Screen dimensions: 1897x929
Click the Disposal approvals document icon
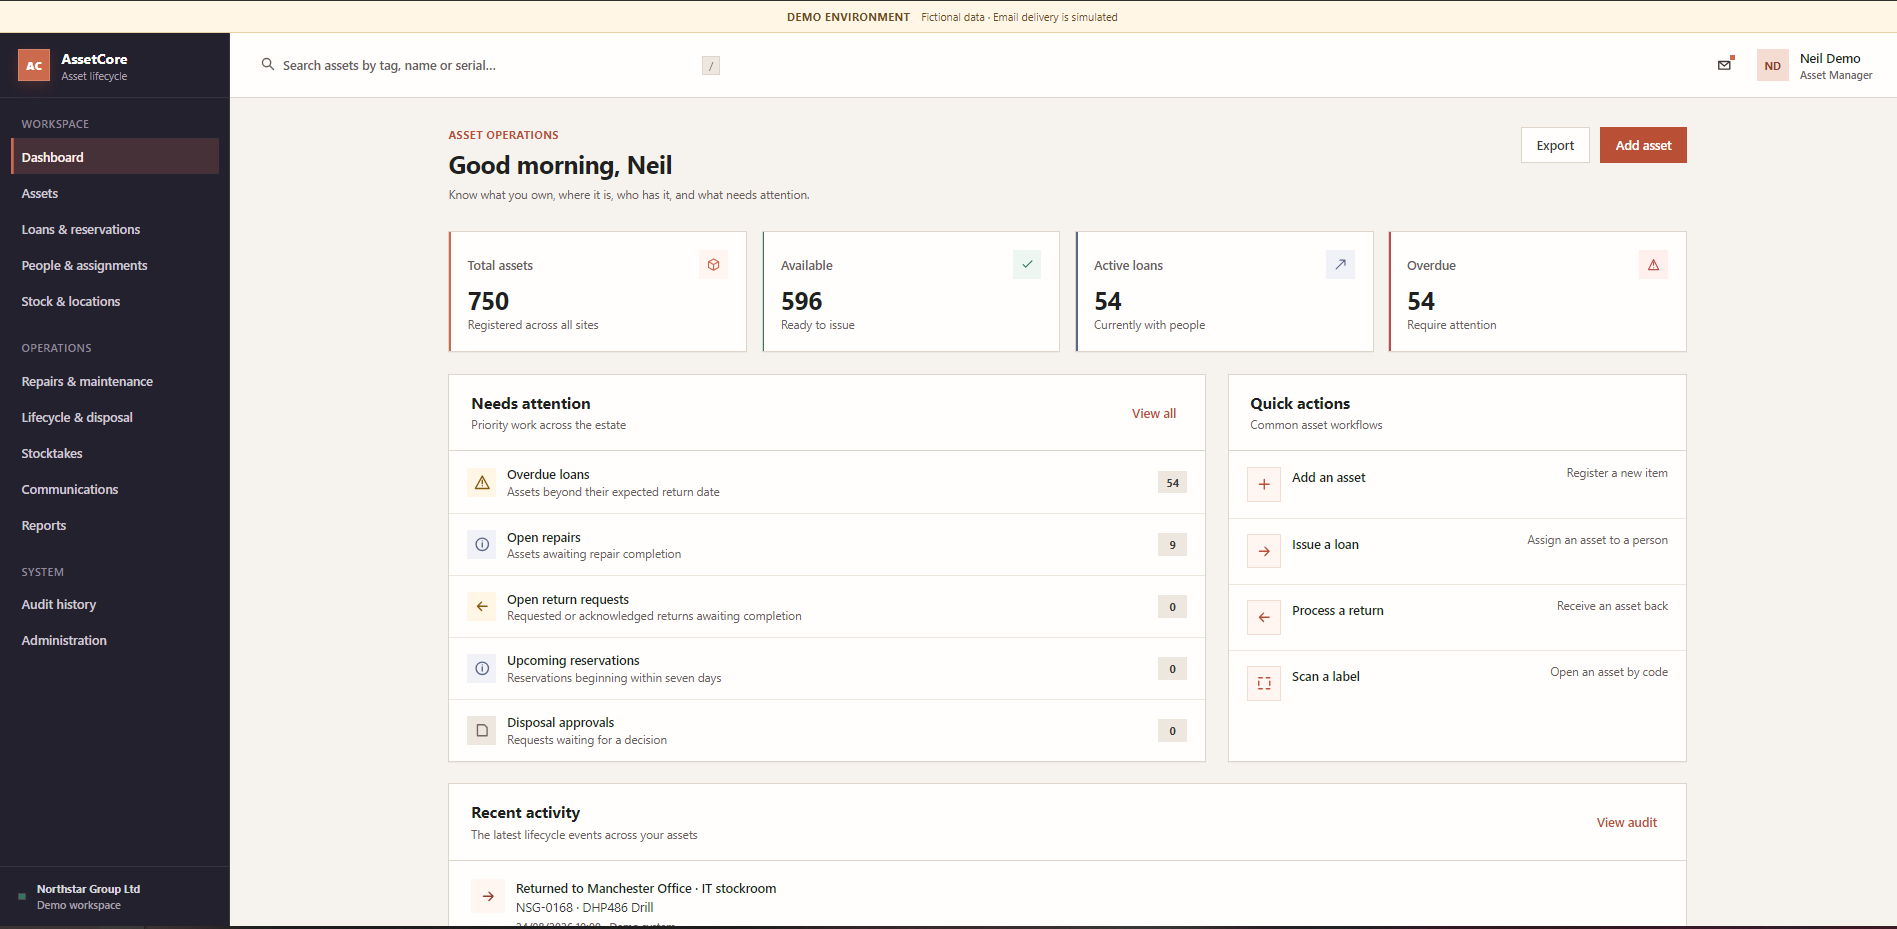(x=482, y=731)
